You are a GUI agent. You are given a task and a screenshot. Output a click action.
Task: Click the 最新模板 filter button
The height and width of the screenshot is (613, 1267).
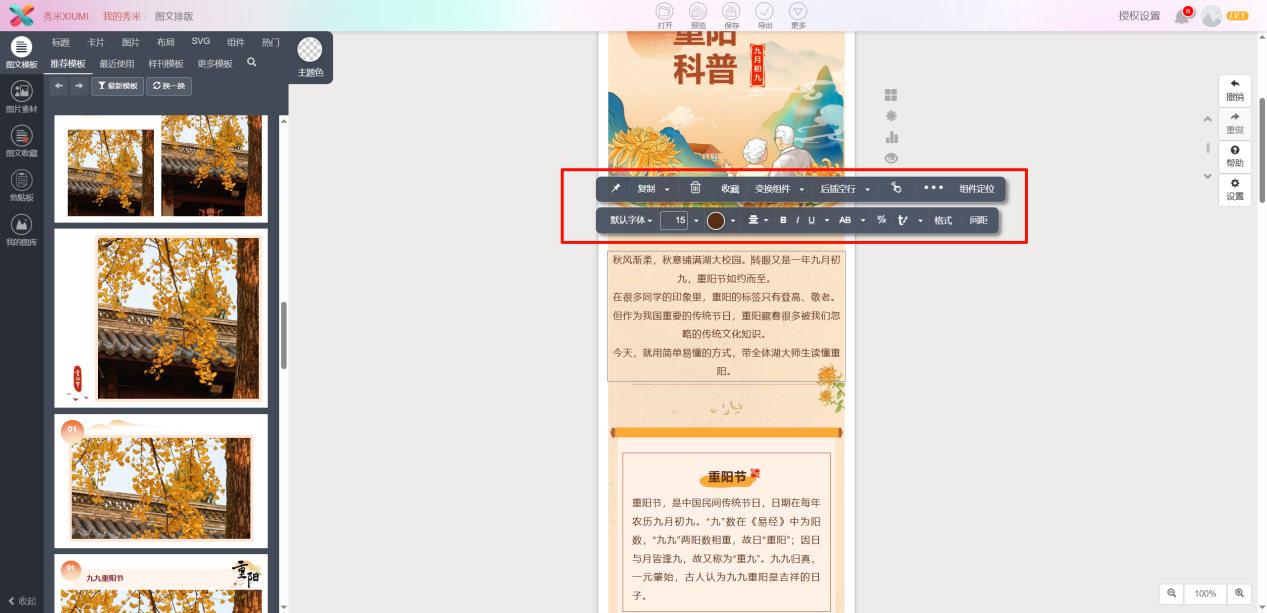click(118, 86)
